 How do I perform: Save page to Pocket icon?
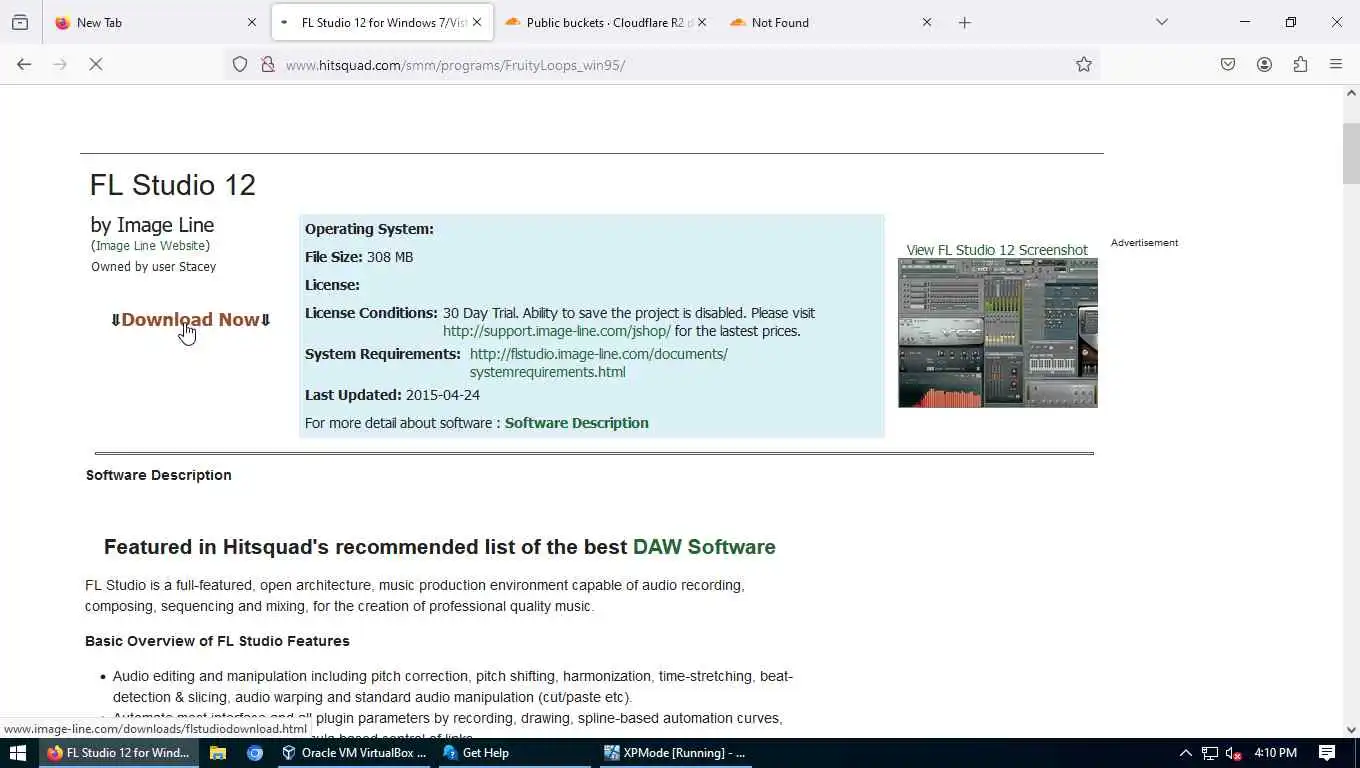point(1228,64)
